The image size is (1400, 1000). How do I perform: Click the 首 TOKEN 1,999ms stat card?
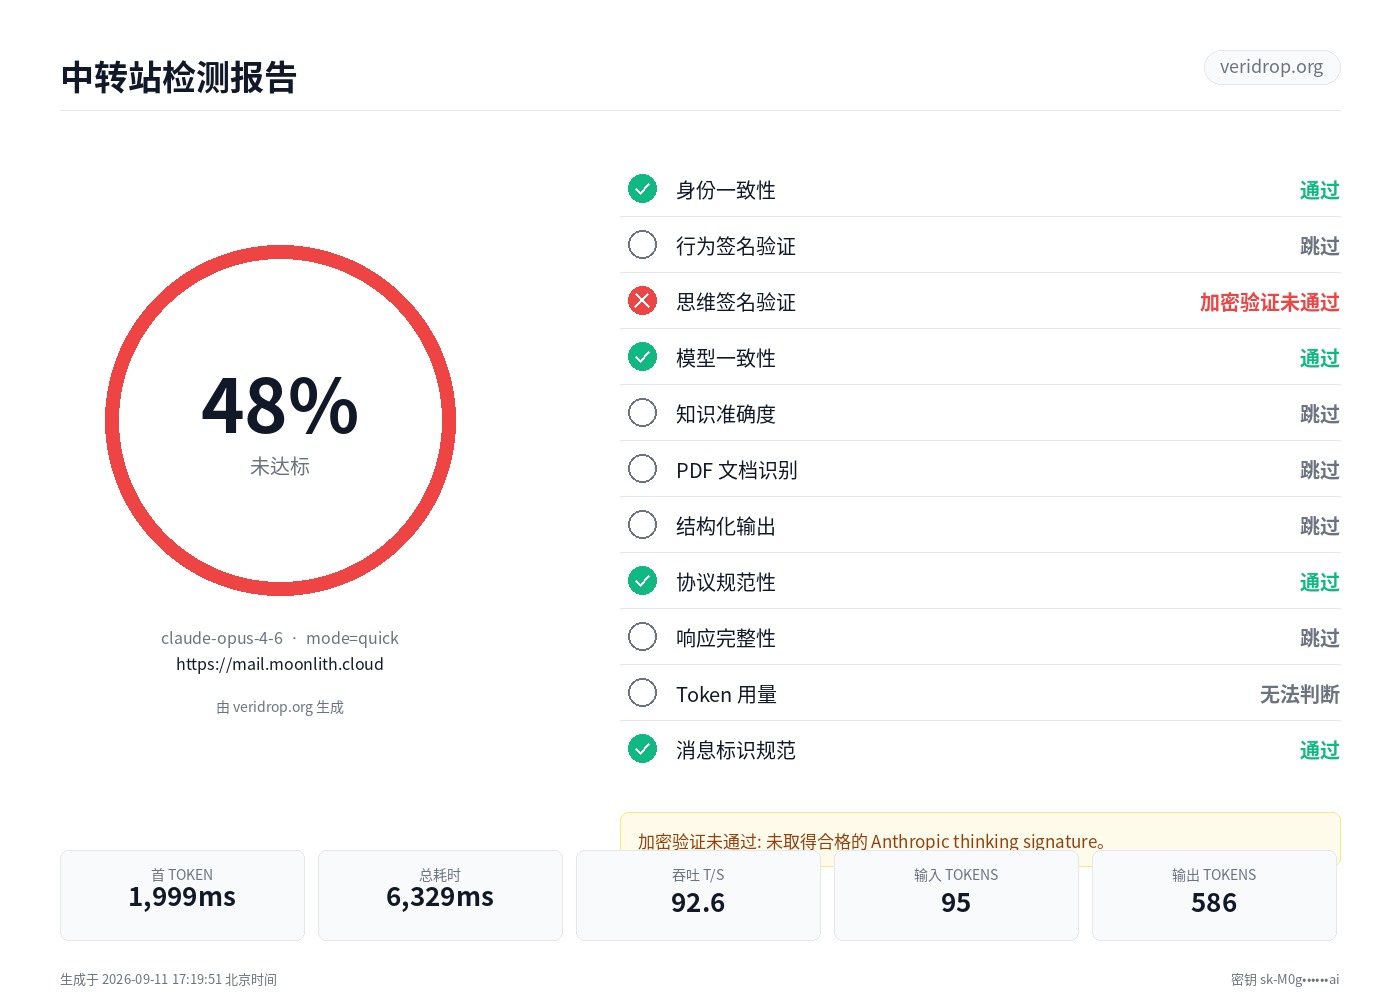182,895
